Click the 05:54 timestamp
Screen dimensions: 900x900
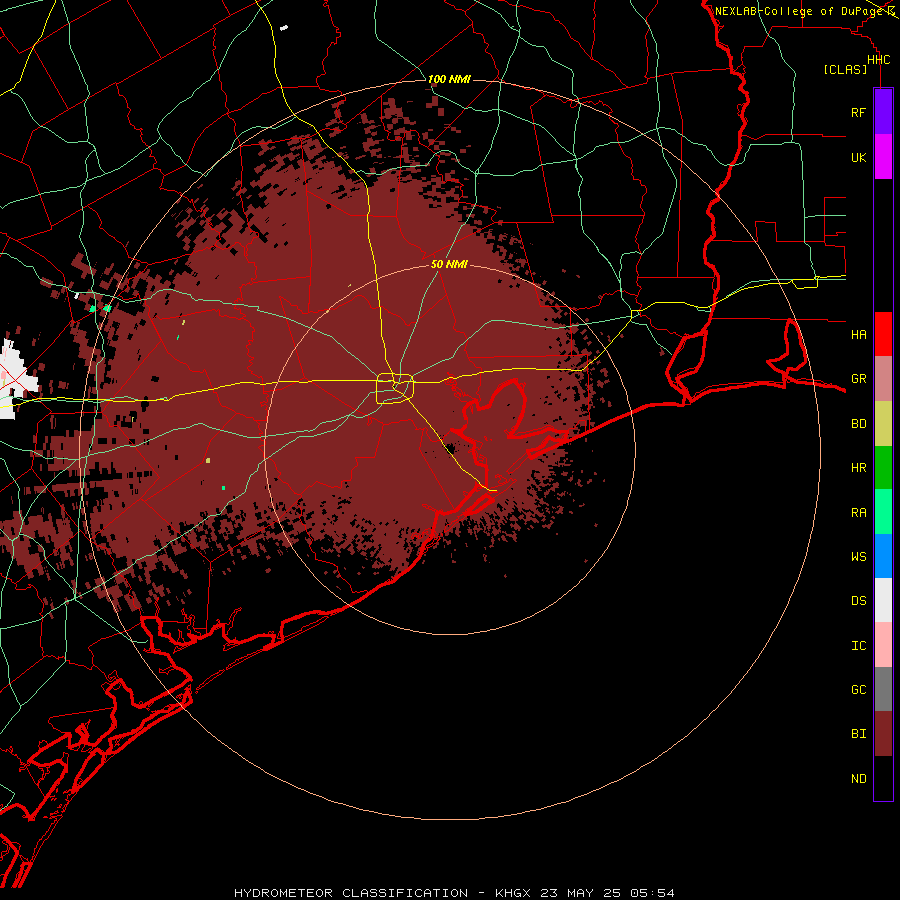pos(651,893)
